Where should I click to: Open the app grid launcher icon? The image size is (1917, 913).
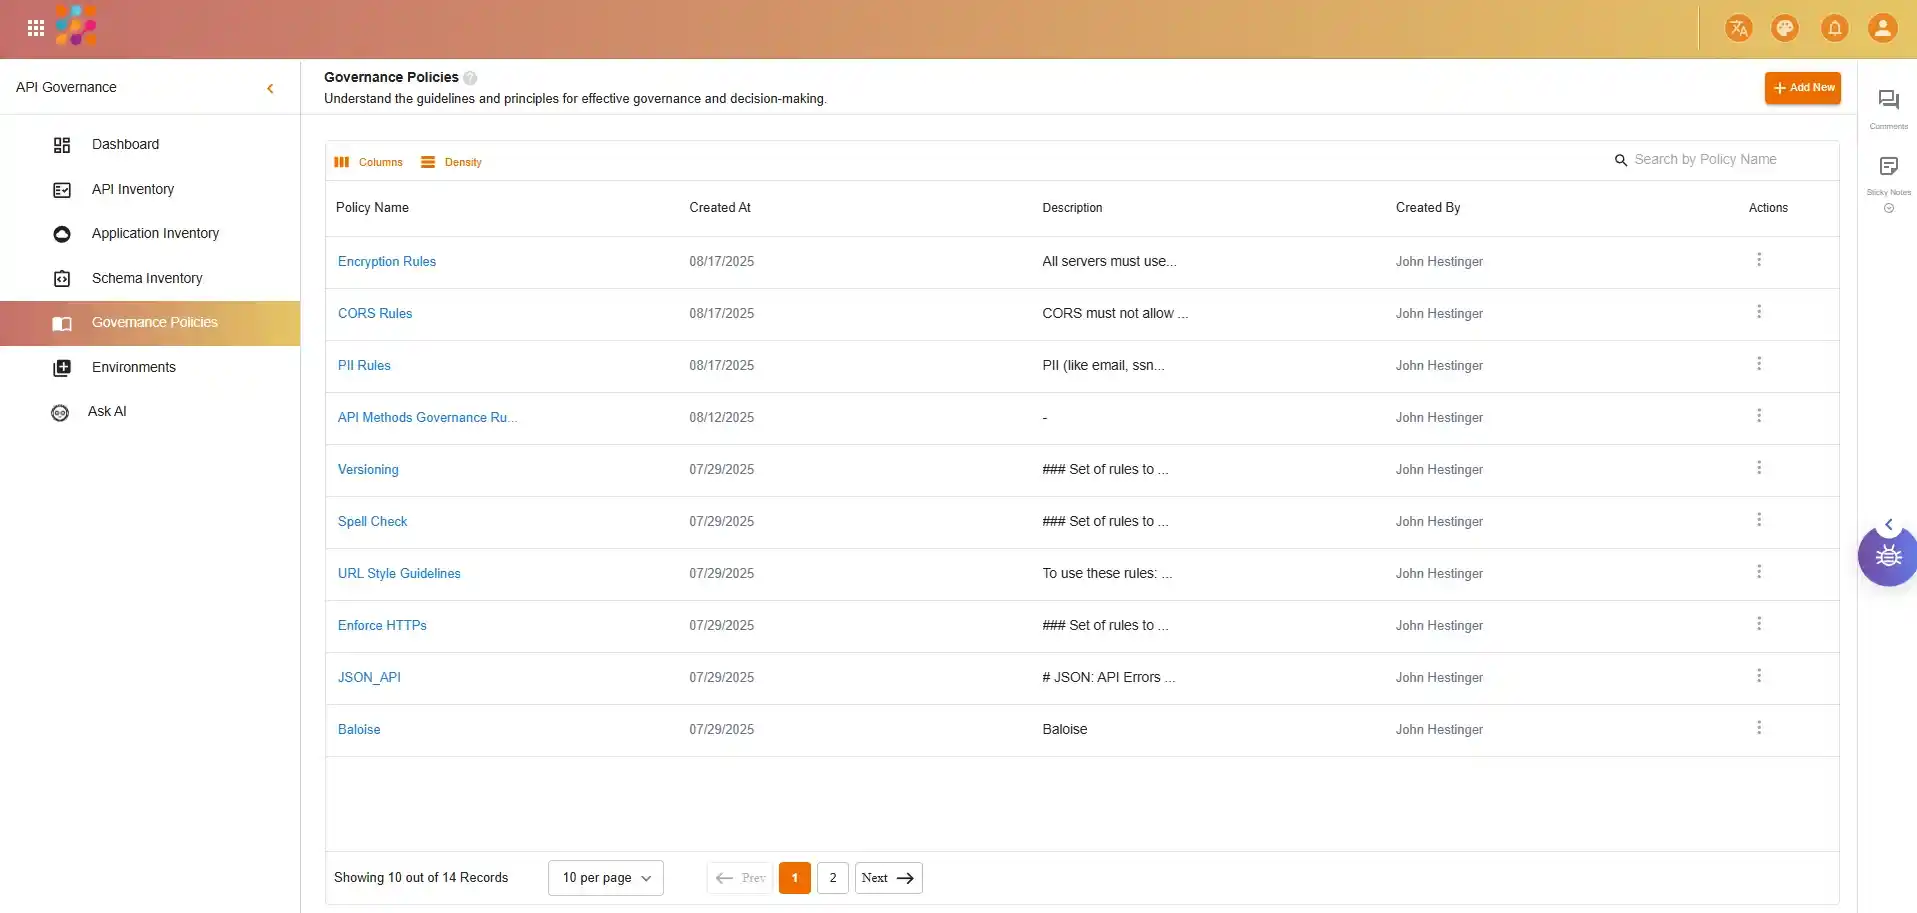(x=36, y=28)
